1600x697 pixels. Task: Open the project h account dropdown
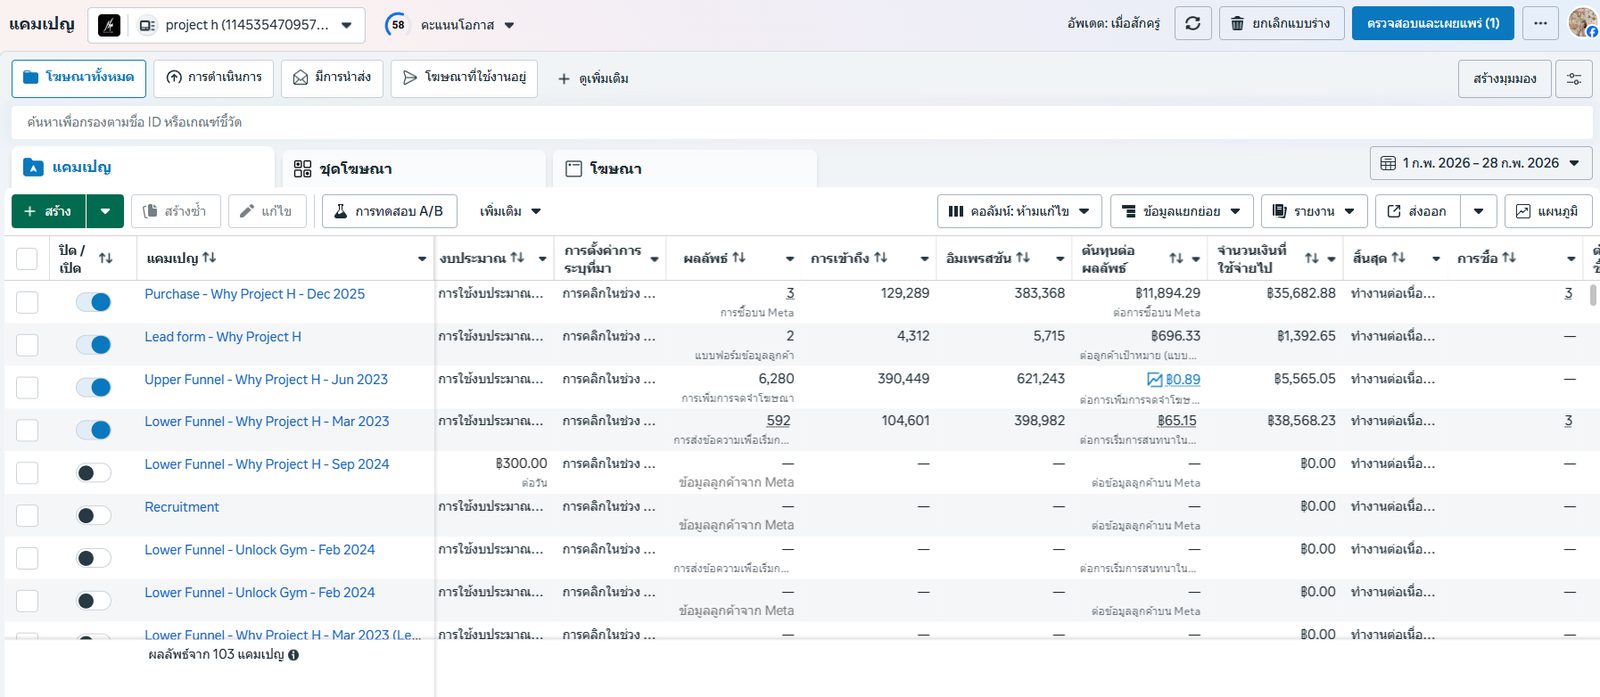point(226,25)
